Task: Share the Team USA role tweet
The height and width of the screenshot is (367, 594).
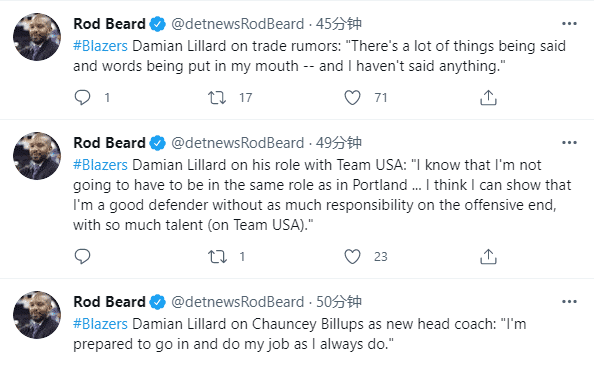Action: (x=488, y=257)
